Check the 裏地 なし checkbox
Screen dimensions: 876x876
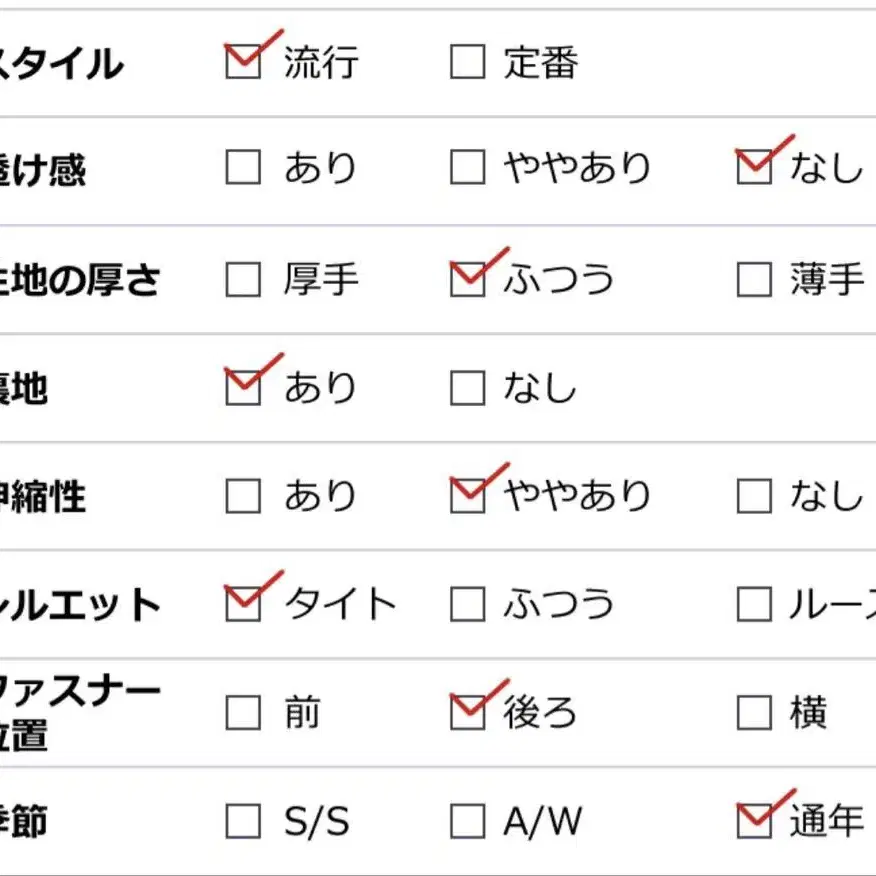point(467,388)
